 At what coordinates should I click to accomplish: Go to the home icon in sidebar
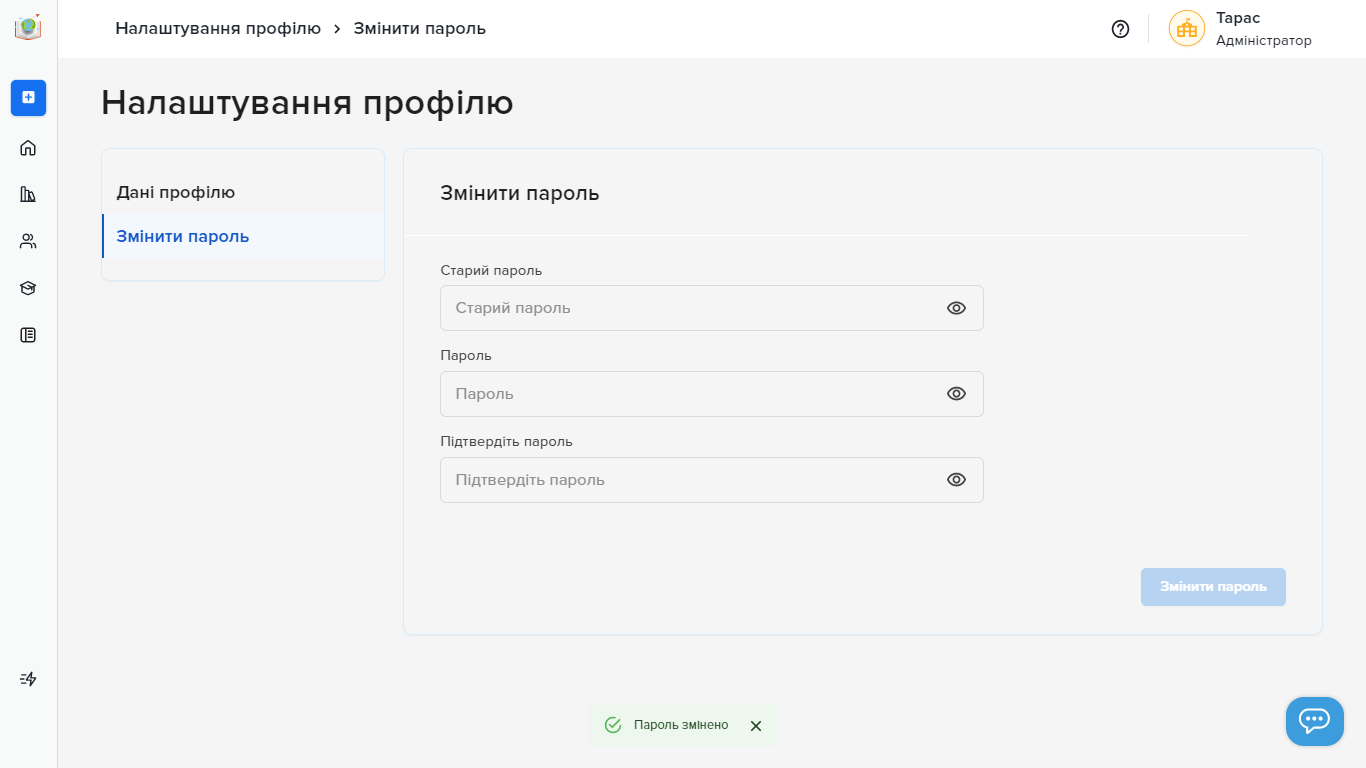click(28, 148)
